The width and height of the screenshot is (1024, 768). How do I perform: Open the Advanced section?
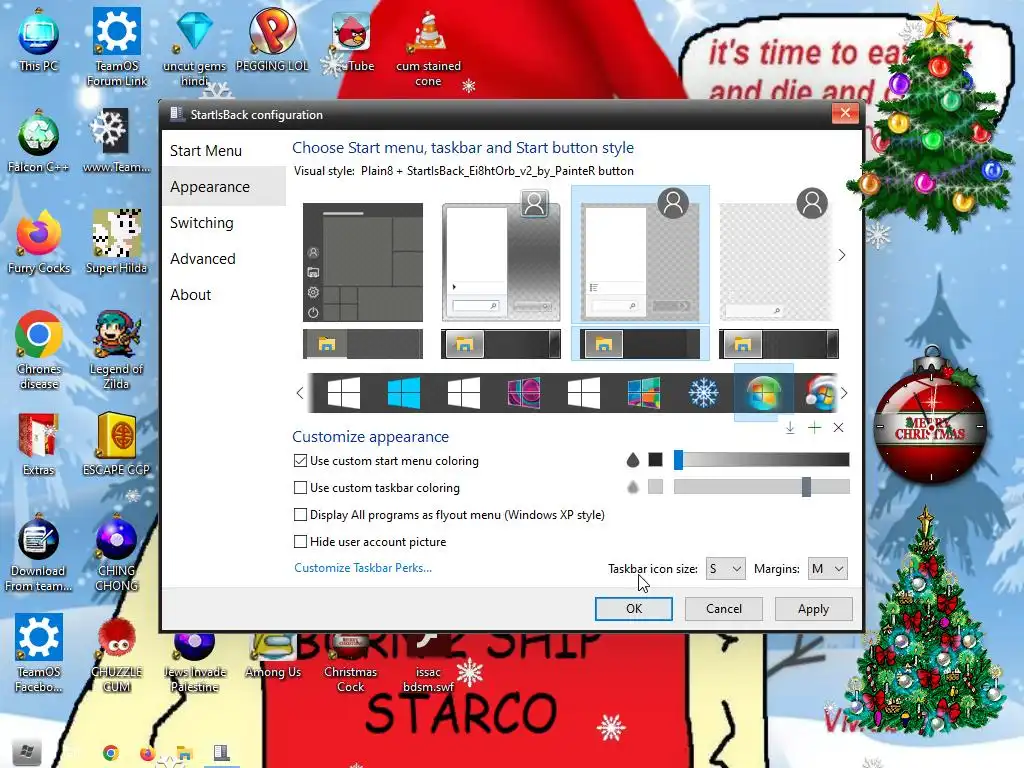[202, 259]
